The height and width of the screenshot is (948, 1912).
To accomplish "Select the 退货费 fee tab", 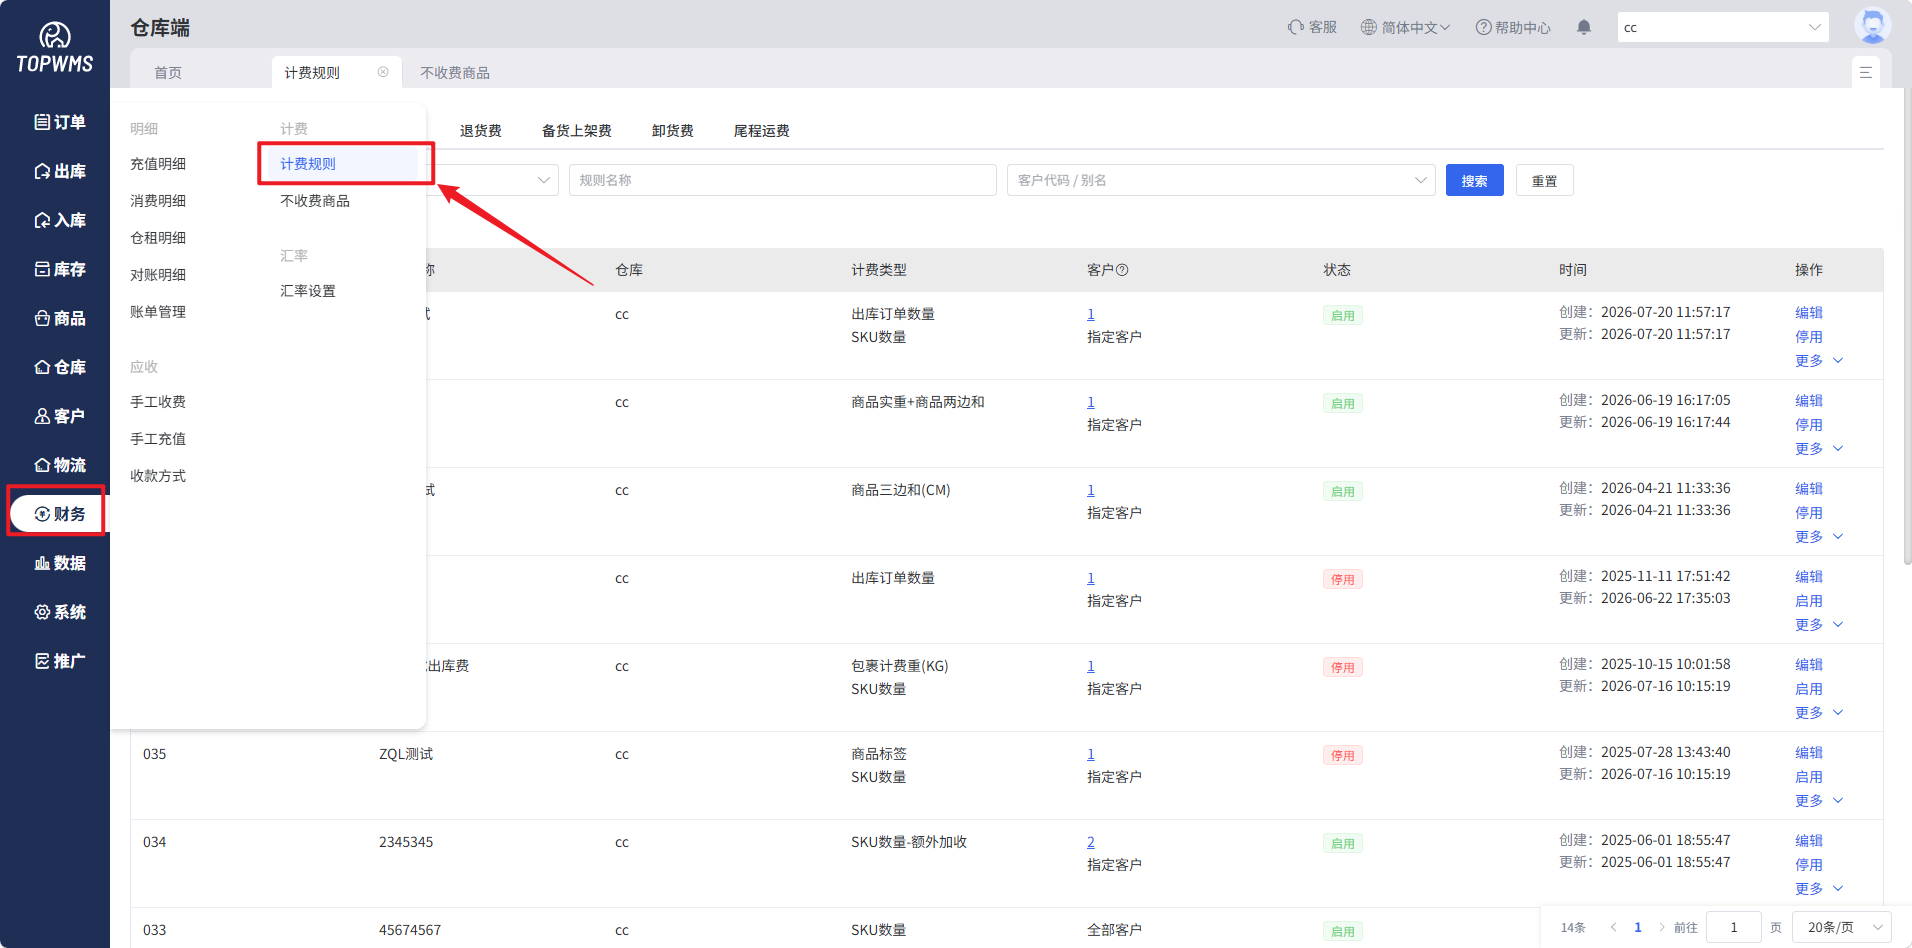I will tap(481, 131).
